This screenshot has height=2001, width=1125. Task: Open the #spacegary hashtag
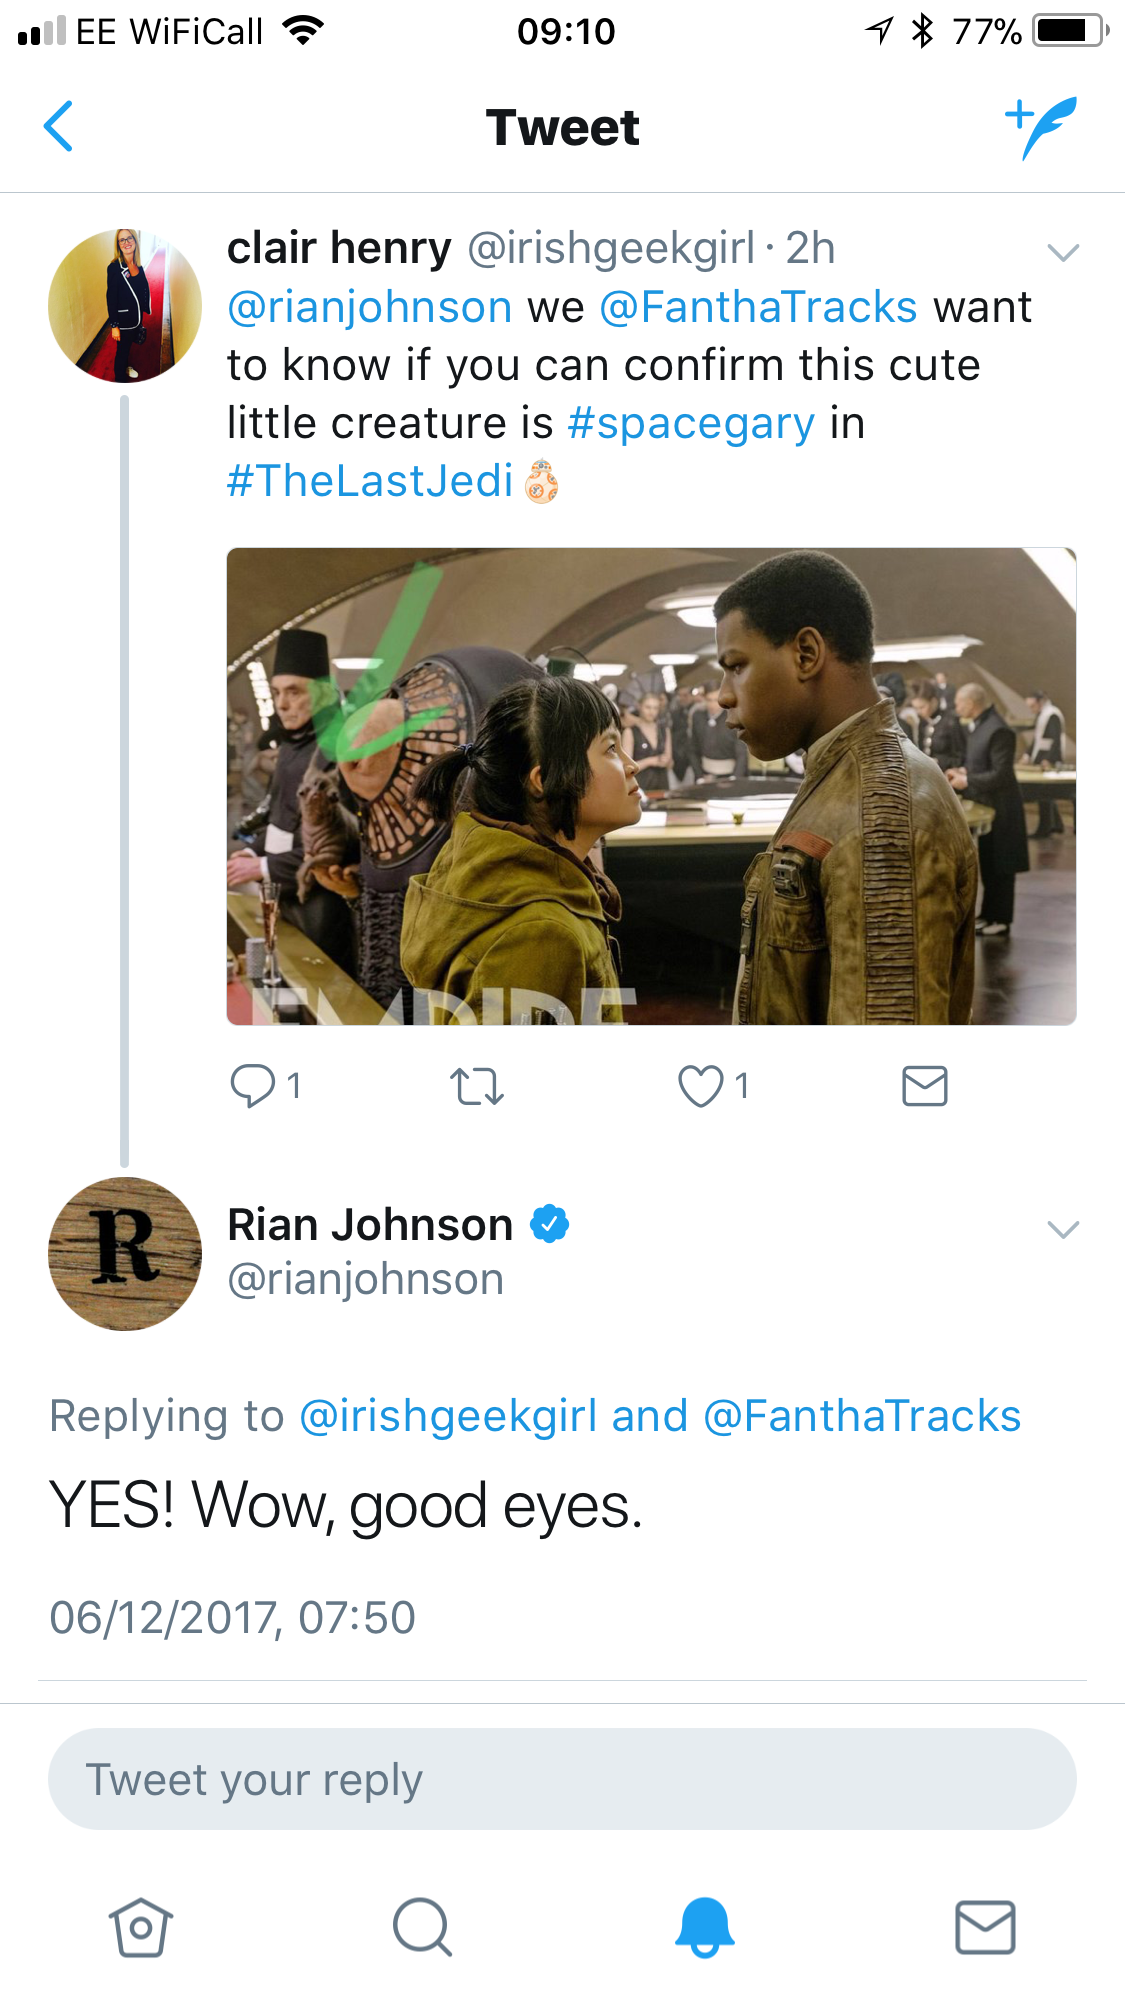pyautogui.click(x=691, y=423)
